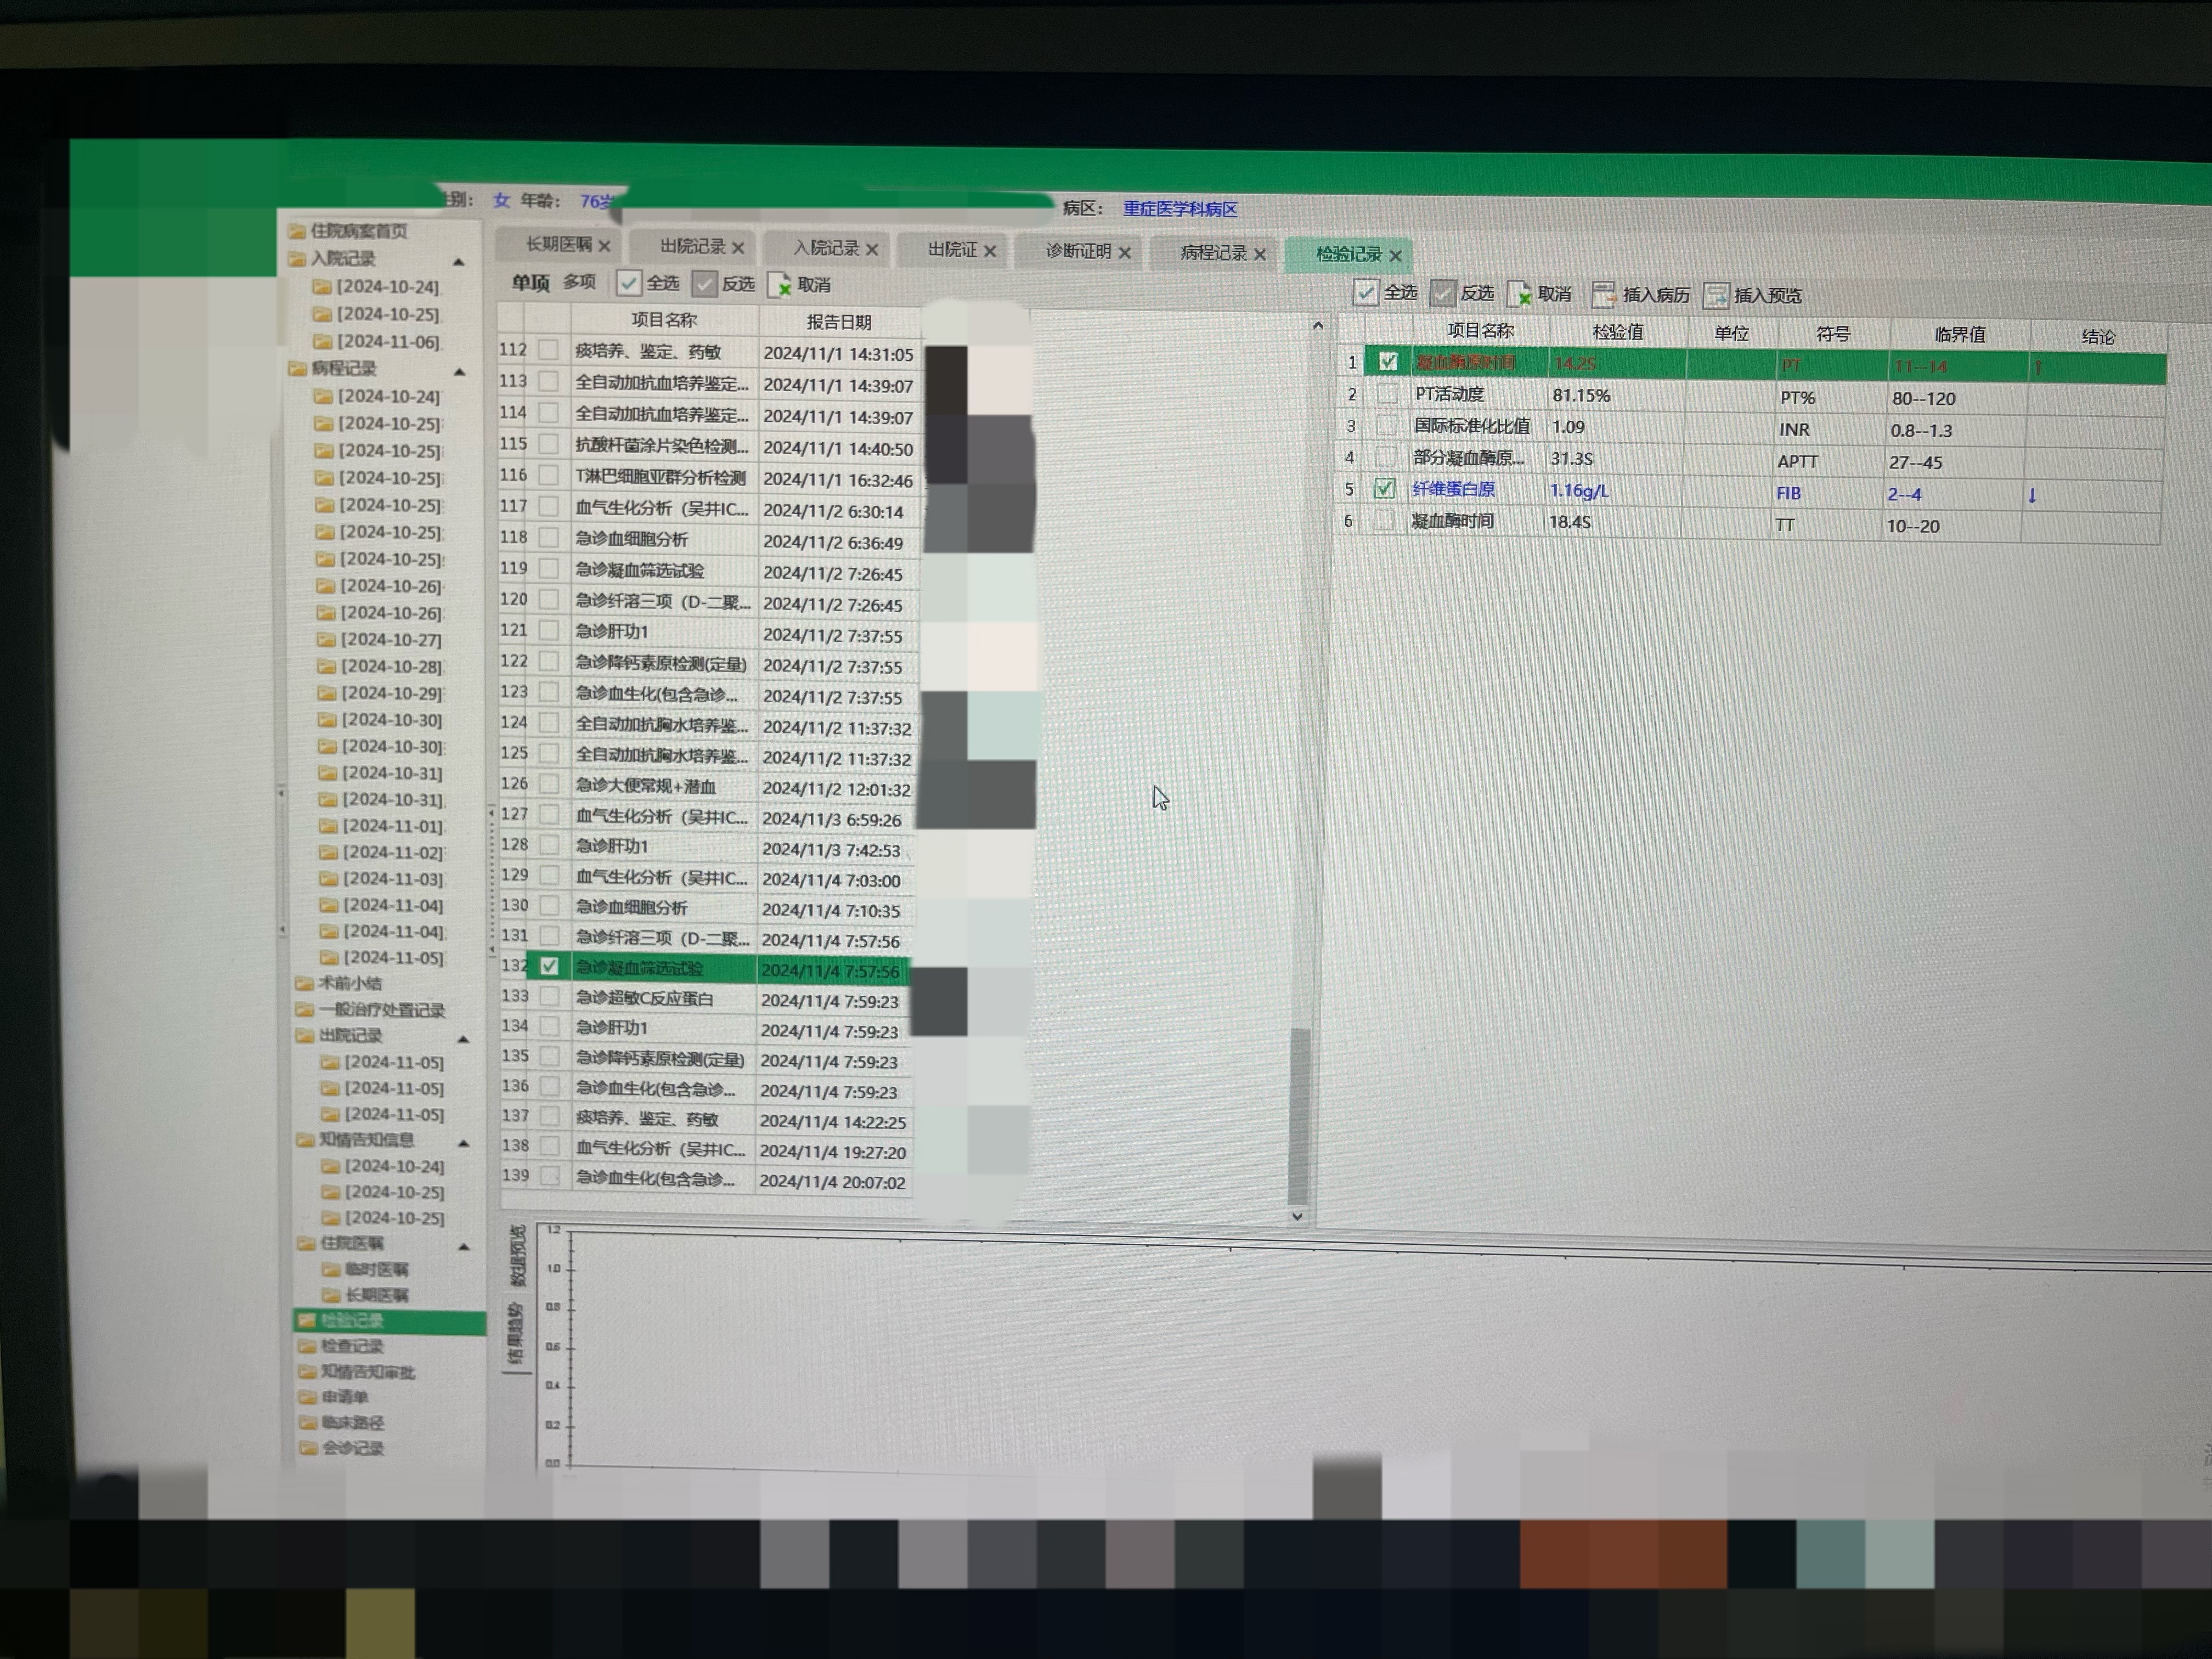
Task: Collapse the 出院记录 tree node
Action: [463, 1040]
